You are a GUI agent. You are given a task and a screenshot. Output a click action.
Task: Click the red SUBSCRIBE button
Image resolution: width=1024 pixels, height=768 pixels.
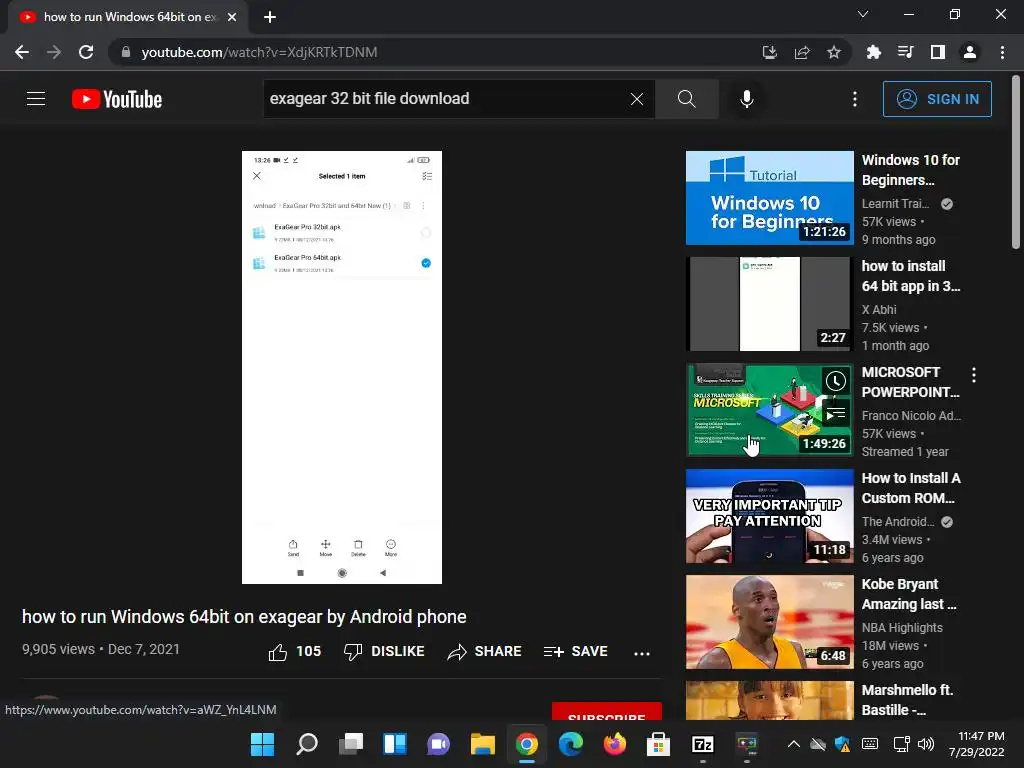(x=607, y=712)
